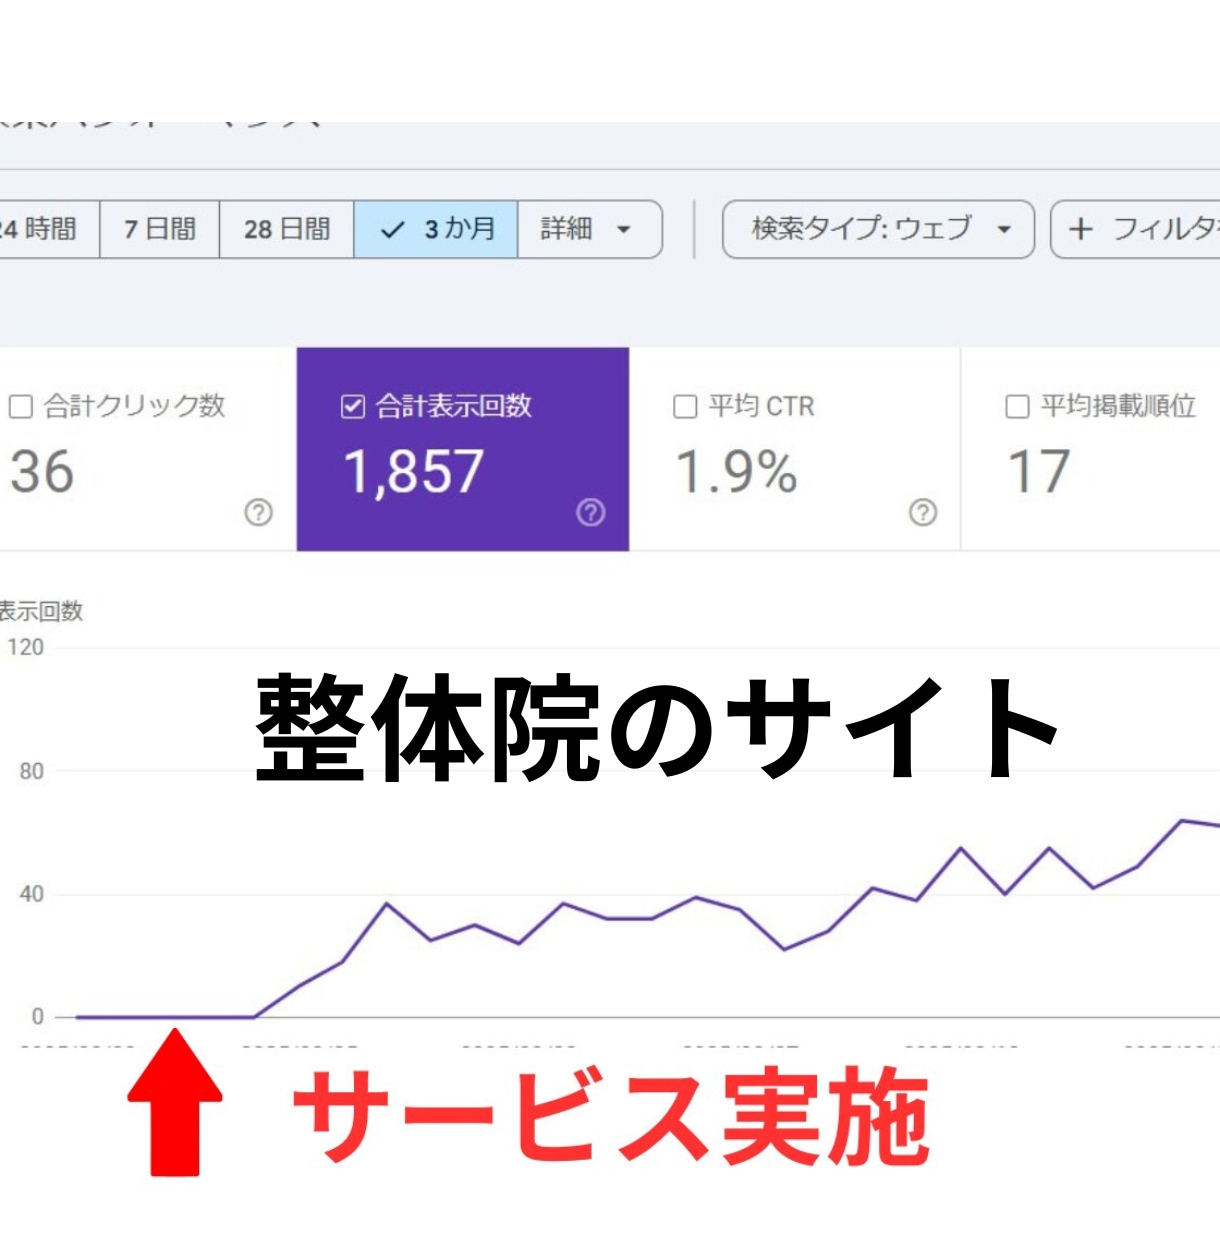The width and height of the screenshot is (1220, 1240).
Task: Select the 3か月 date range
Action: [436, 229]
